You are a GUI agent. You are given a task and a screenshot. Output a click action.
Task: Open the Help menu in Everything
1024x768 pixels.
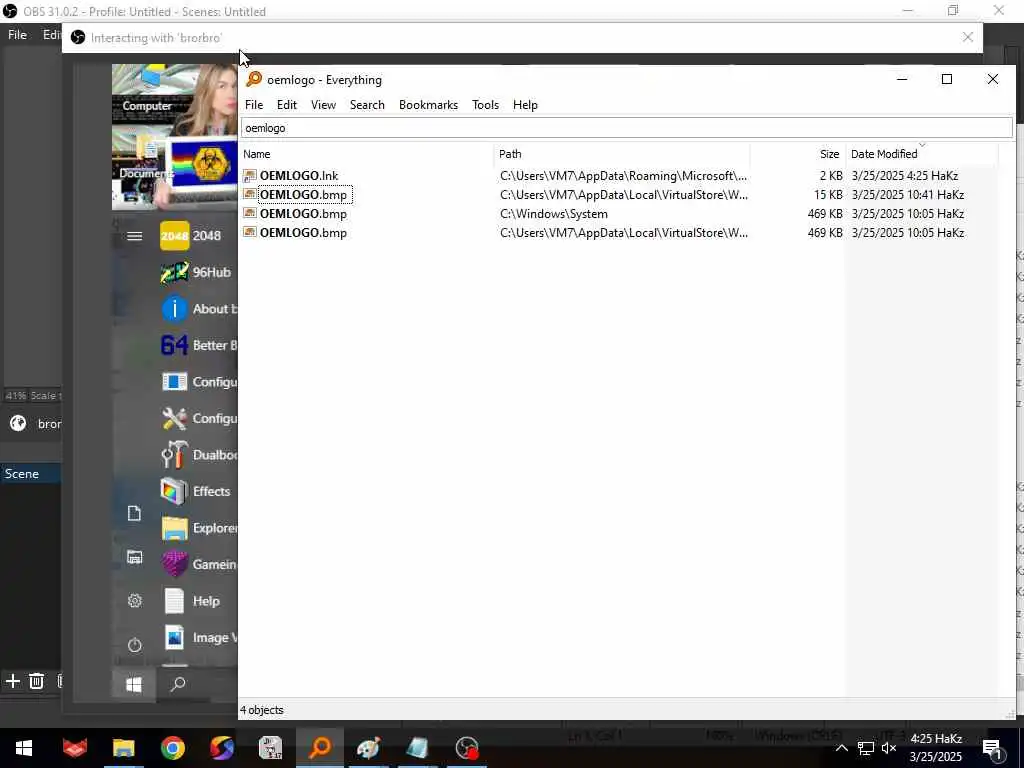click(524, 104)
